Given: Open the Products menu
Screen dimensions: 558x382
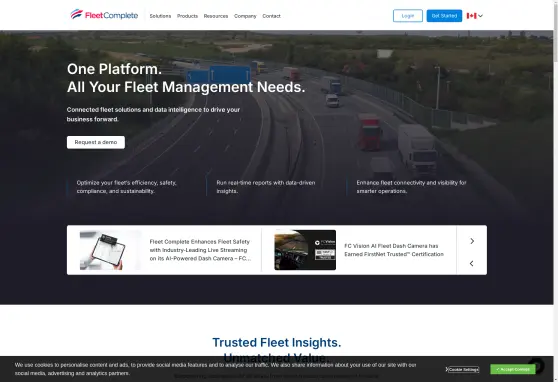Looking at the screenshot, I should (x=187, y=16).
